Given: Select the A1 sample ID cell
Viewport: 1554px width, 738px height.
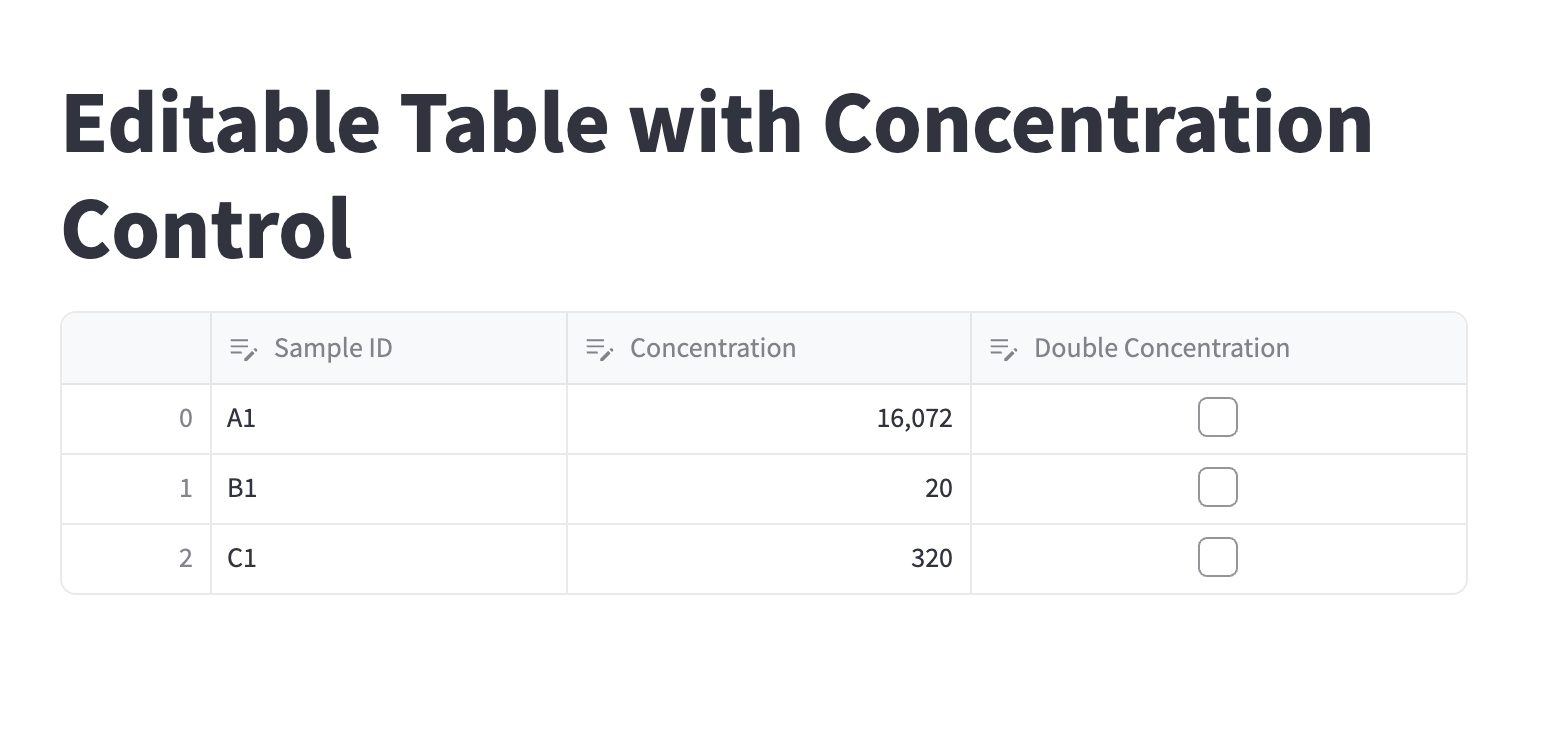Looking at the screenshot, I should coord(388,419).
